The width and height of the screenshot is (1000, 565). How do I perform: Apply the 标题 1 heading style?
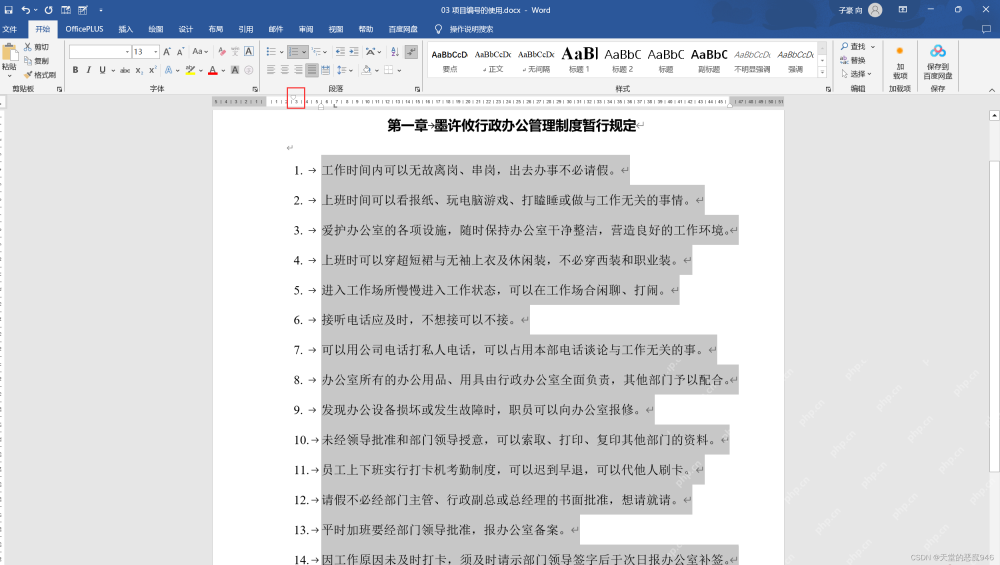click(579, 60)
